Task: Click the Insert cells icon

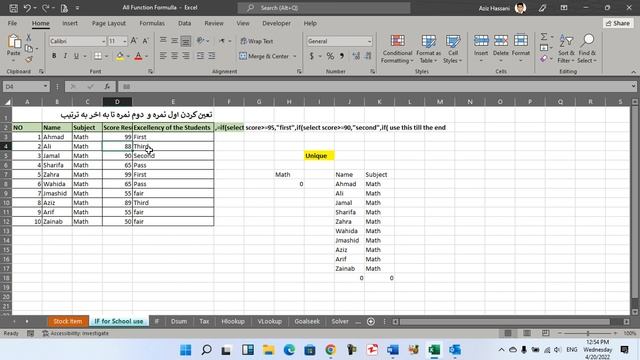Action: pyautogui.click(x=481, y=41)
